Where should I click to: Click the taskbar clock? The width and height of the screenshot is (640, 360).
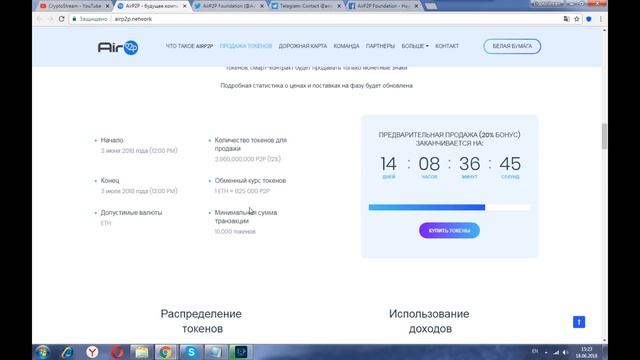click(587, 353)
